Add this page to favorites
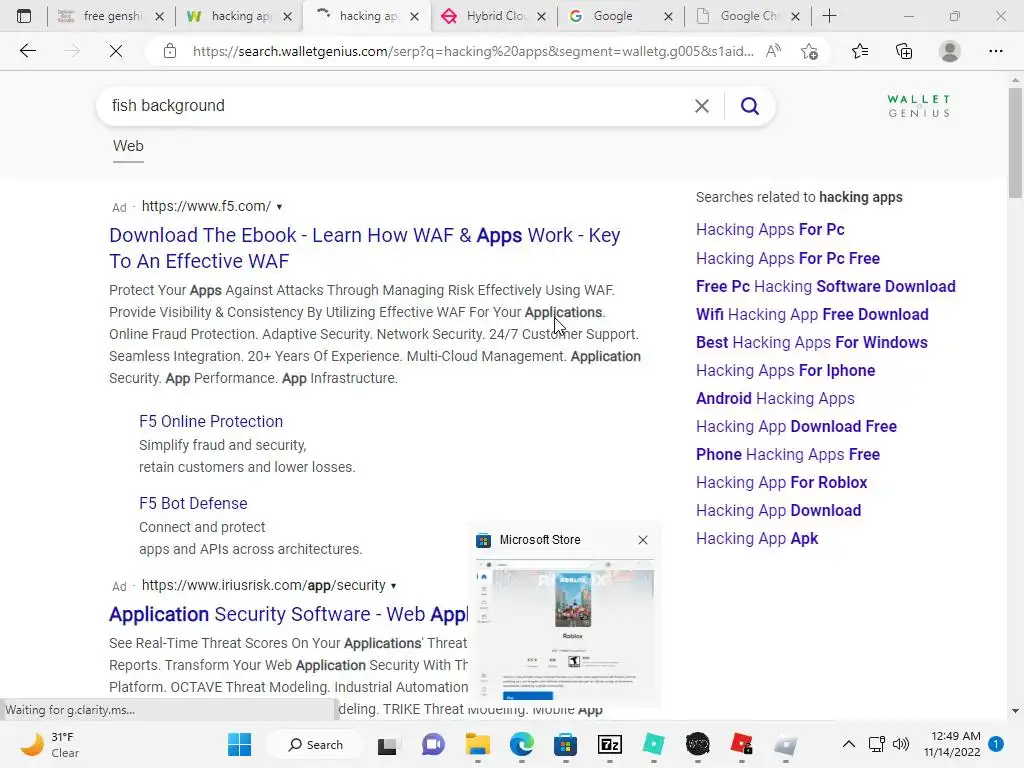The height and width of the screenshot is (768, 1024). coord(810,51)
